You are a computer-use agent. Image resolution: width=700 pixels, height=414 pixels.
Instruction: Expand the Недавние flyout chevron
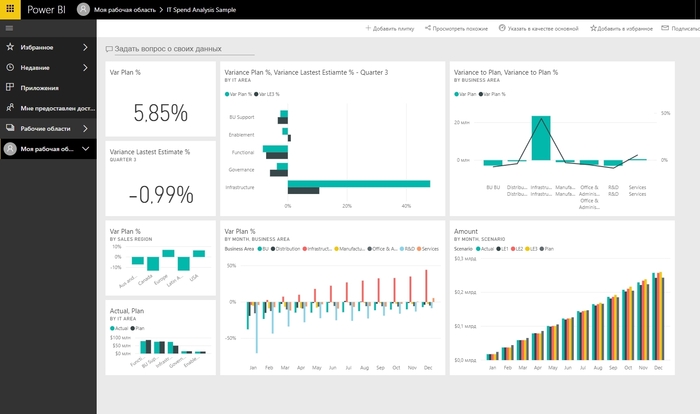(86, 67)
